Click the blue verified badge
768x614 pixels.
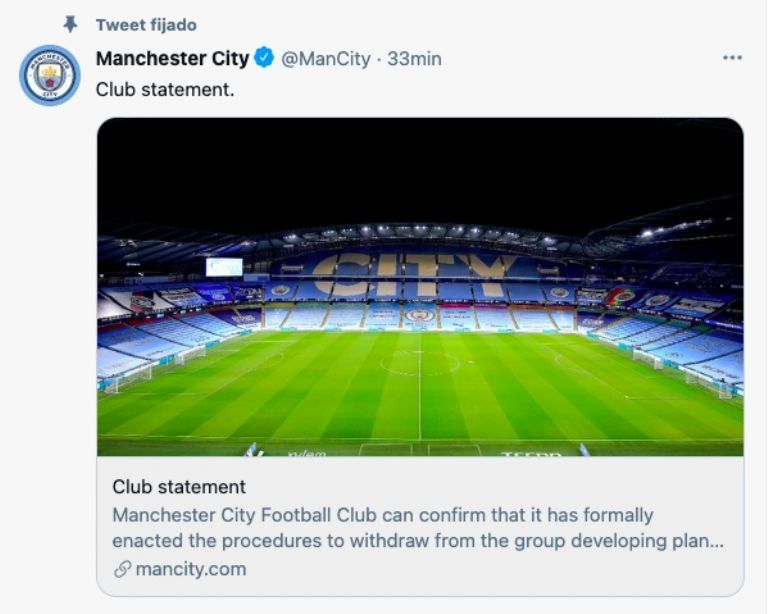click(x=264, y=59)
